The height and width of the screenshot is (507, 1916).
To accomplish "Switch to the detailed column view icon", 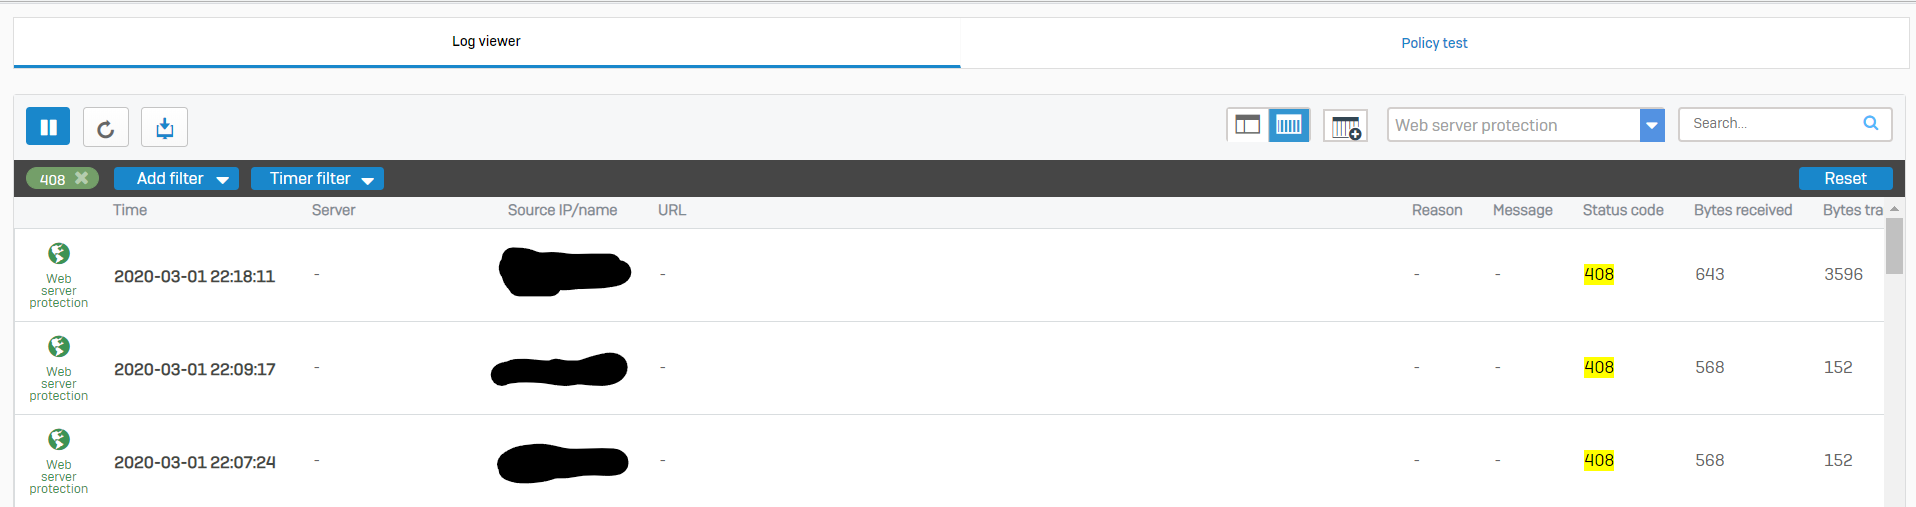I will pyautogui.click(x=1289, y=125).
